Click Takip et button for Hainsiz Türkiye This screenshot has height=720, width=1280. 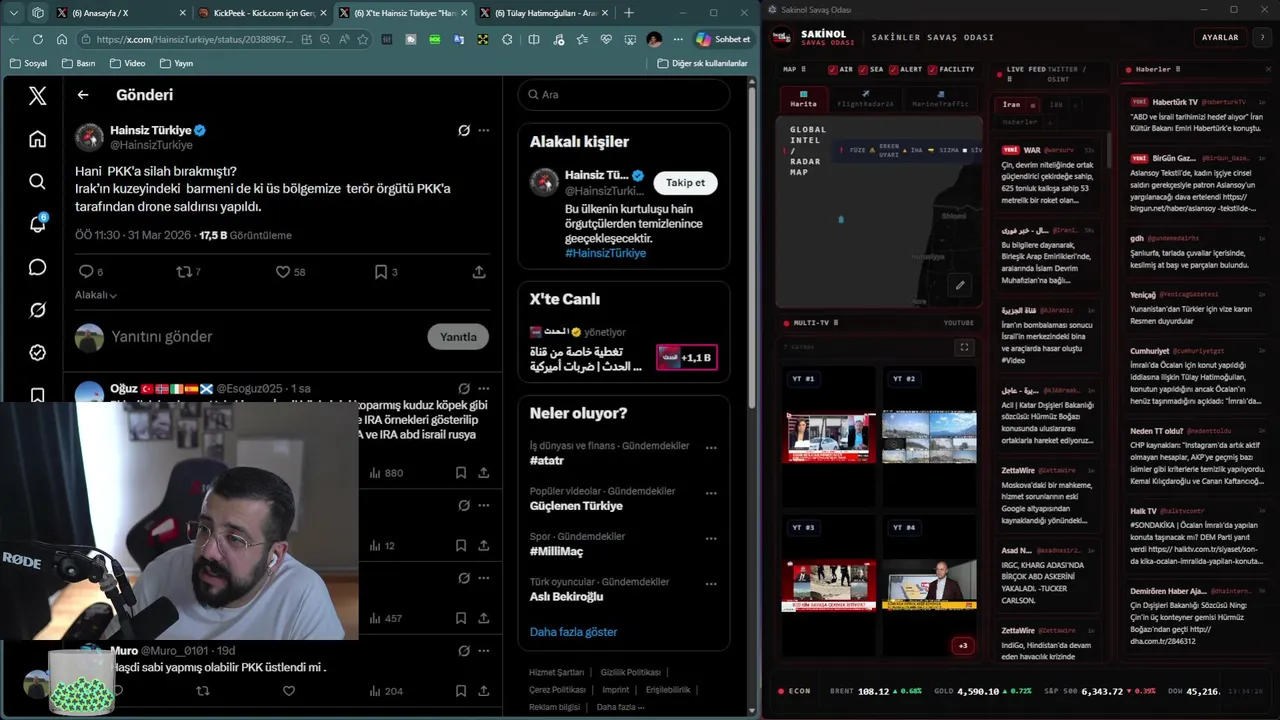click(686, 183)
